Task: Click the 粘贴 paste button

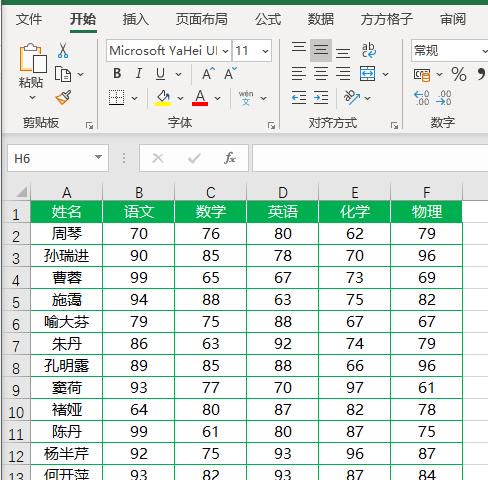Action: pyautogui.click(x=31, y=72)
